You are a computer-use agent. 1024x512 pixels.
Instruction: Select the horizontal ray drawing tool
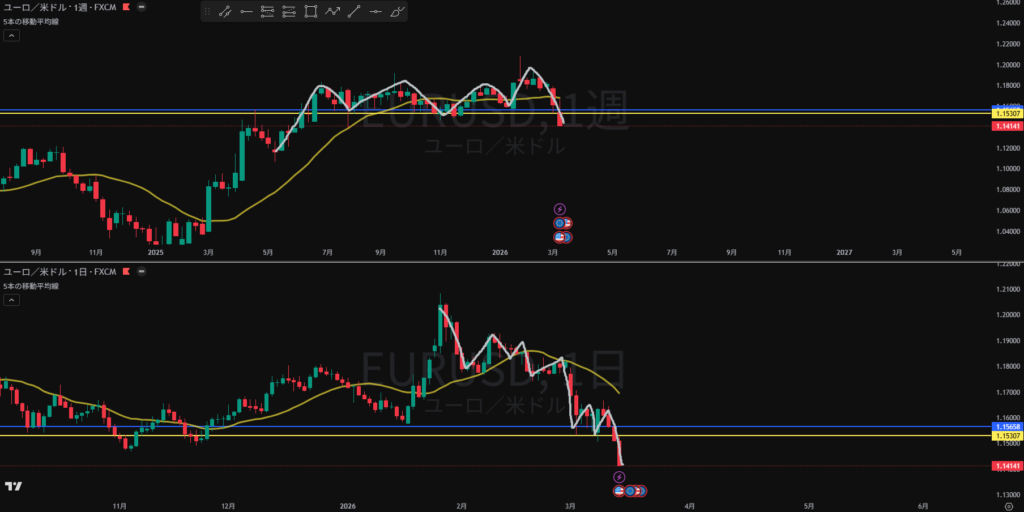246,12
